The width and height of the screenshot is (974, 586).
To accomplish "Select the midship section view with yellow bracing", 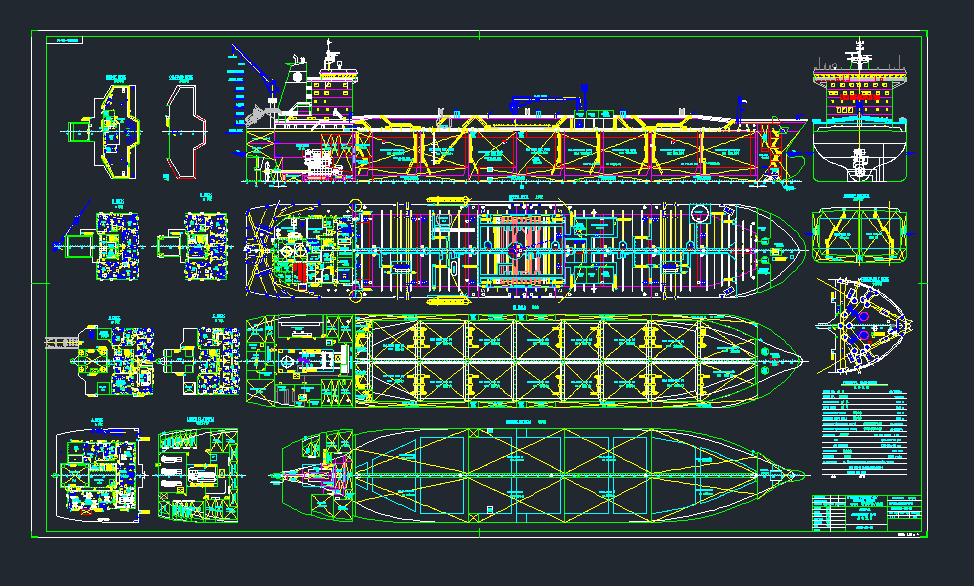I will pyautogui.click(x=859, y=236).
